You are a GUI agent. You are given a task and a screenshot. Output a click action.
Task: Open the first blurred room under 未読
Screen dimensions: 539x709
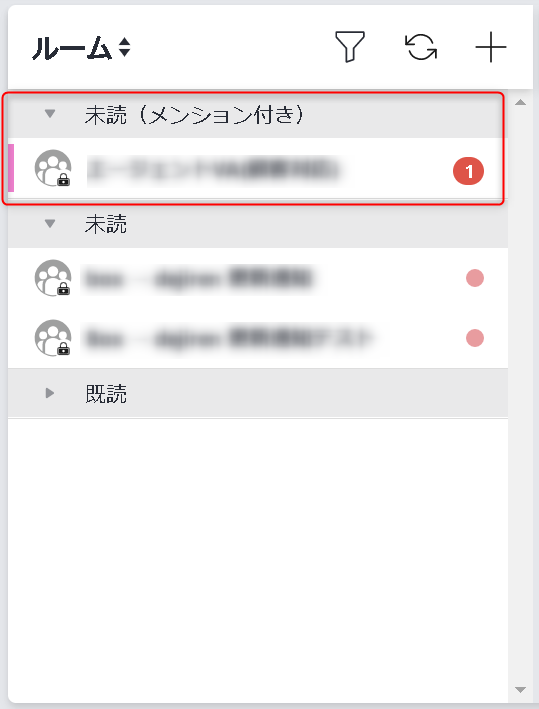258,278
